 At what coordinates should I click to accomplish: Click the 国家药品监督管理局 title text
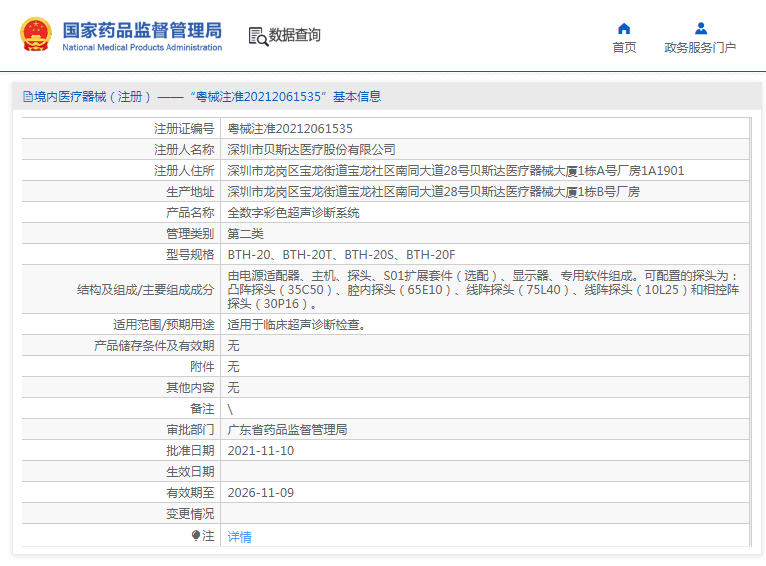click(142, 30)
